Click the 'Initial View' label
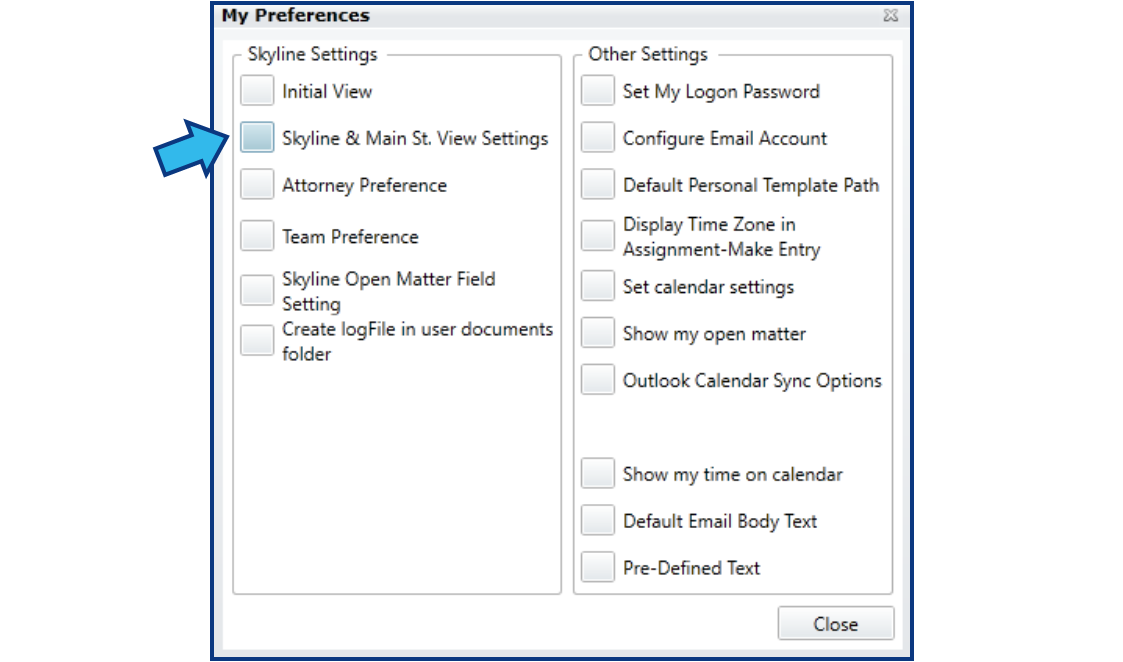Screen dimensions: 1123x662 pyautogui.click(x=327, y=92)
